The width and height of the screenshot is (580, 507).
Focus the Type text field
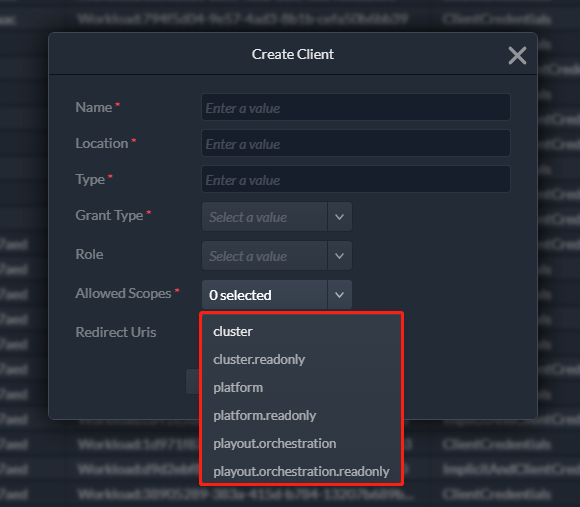(356, 179)
